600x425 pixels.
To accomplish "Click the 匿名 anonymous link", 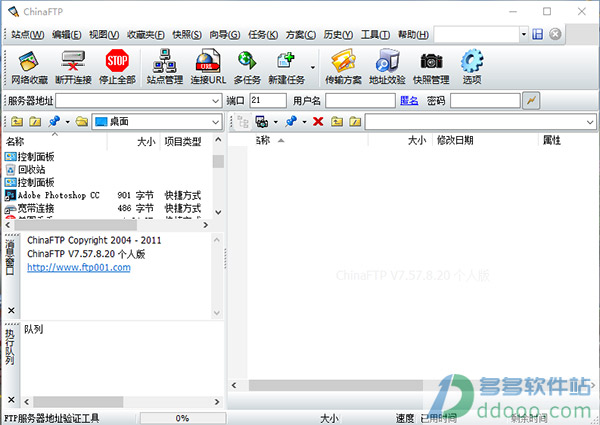I will (409, 101).
